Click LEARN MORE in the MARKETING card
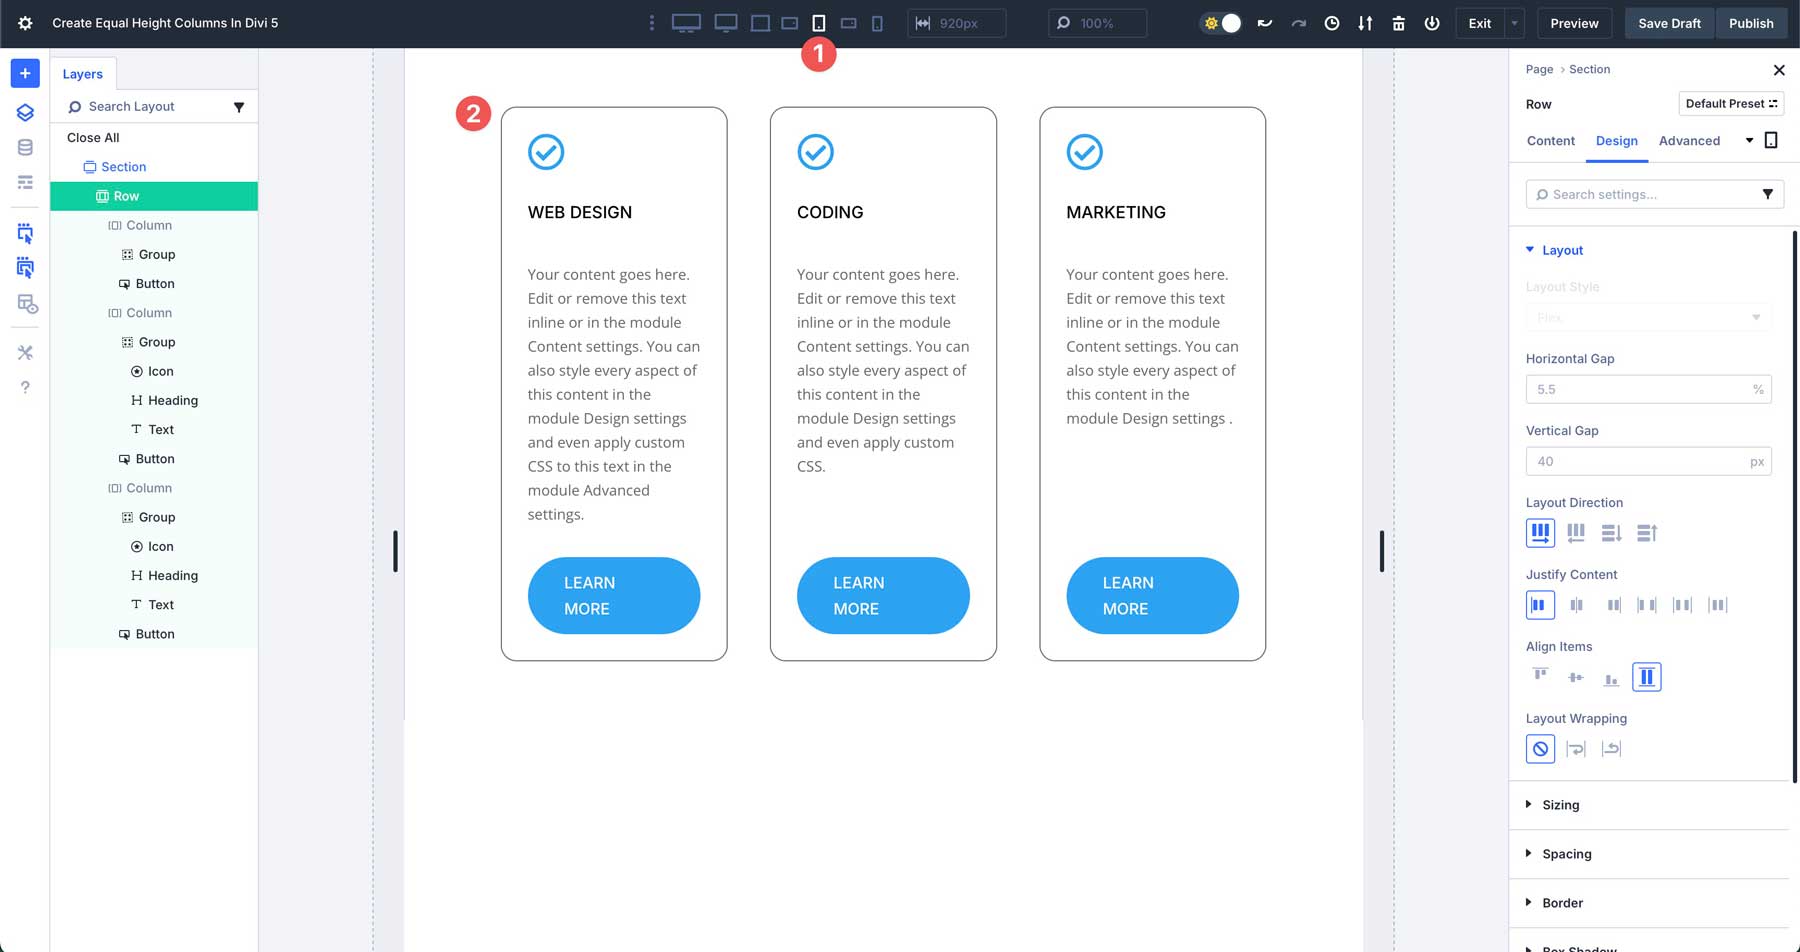This screenshot has width=1800, height=952. pyautogui.click(x=1152, y=595)
